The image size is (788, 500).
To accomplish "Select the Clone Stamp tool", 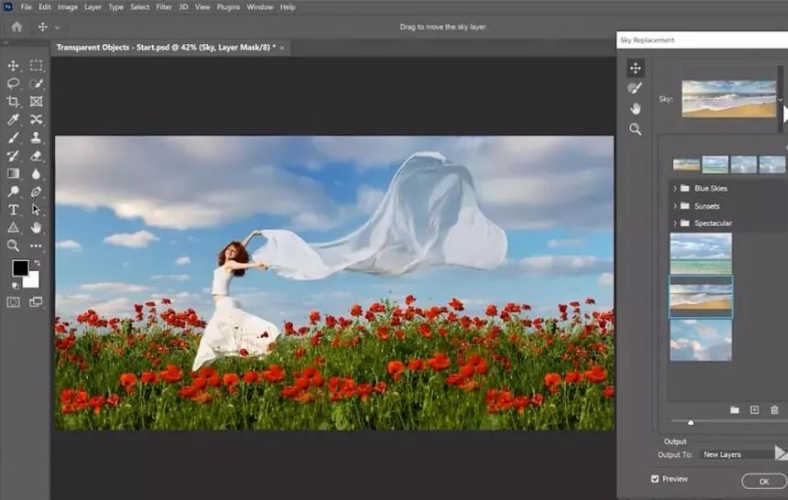I will [36, 138].
